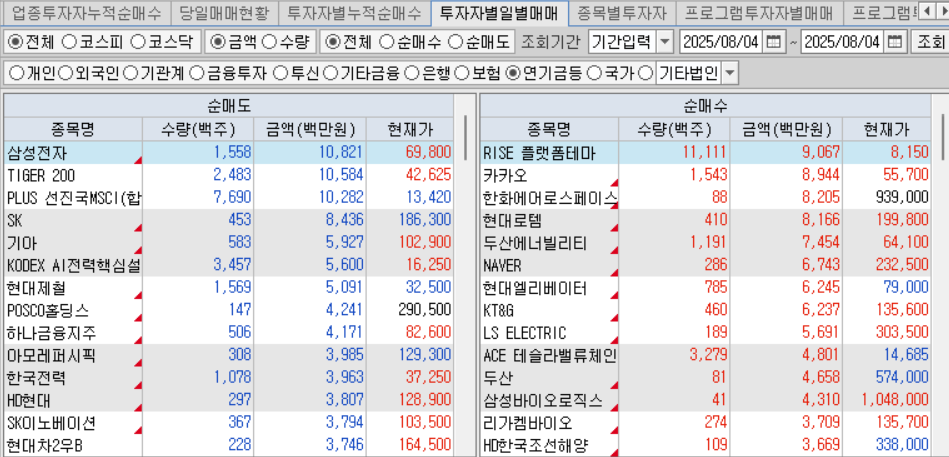This screenshot has height=457, width=949.
Task: Select TIGER 200 row
Action: point(228,176)
